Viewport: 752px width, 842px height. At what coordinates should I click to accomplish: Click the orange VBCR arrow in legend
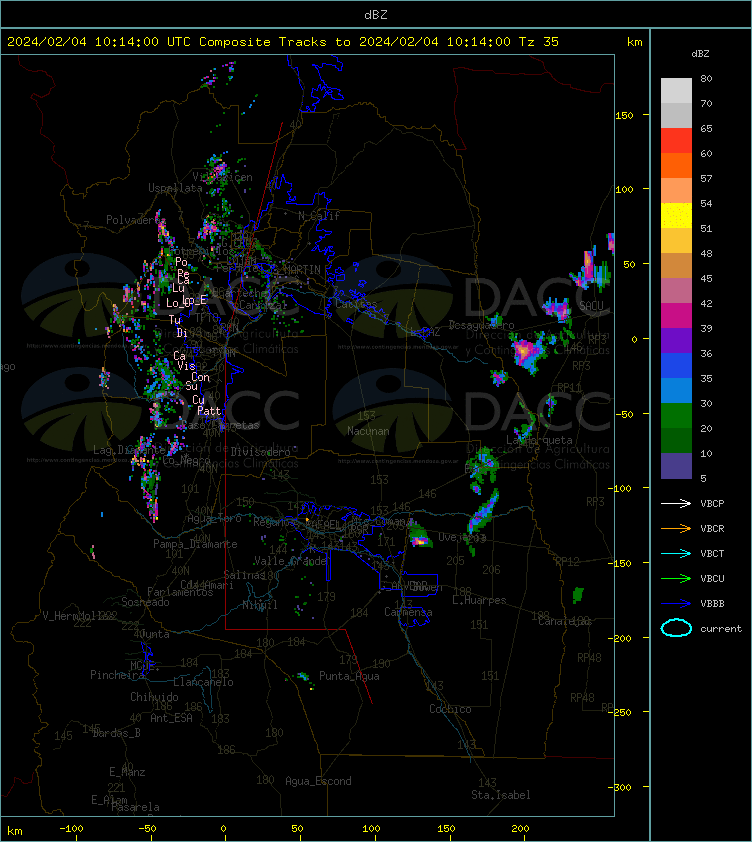pyautogui.click(x=676, y=528)
